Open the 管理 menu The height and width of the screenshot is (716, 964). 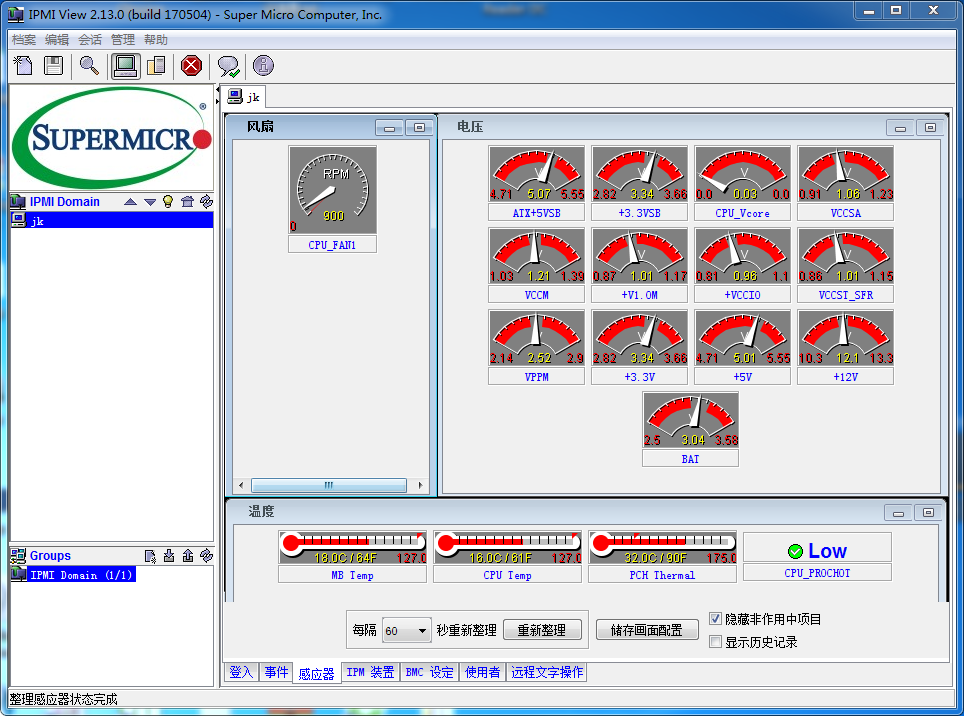(x=122, y=40)
